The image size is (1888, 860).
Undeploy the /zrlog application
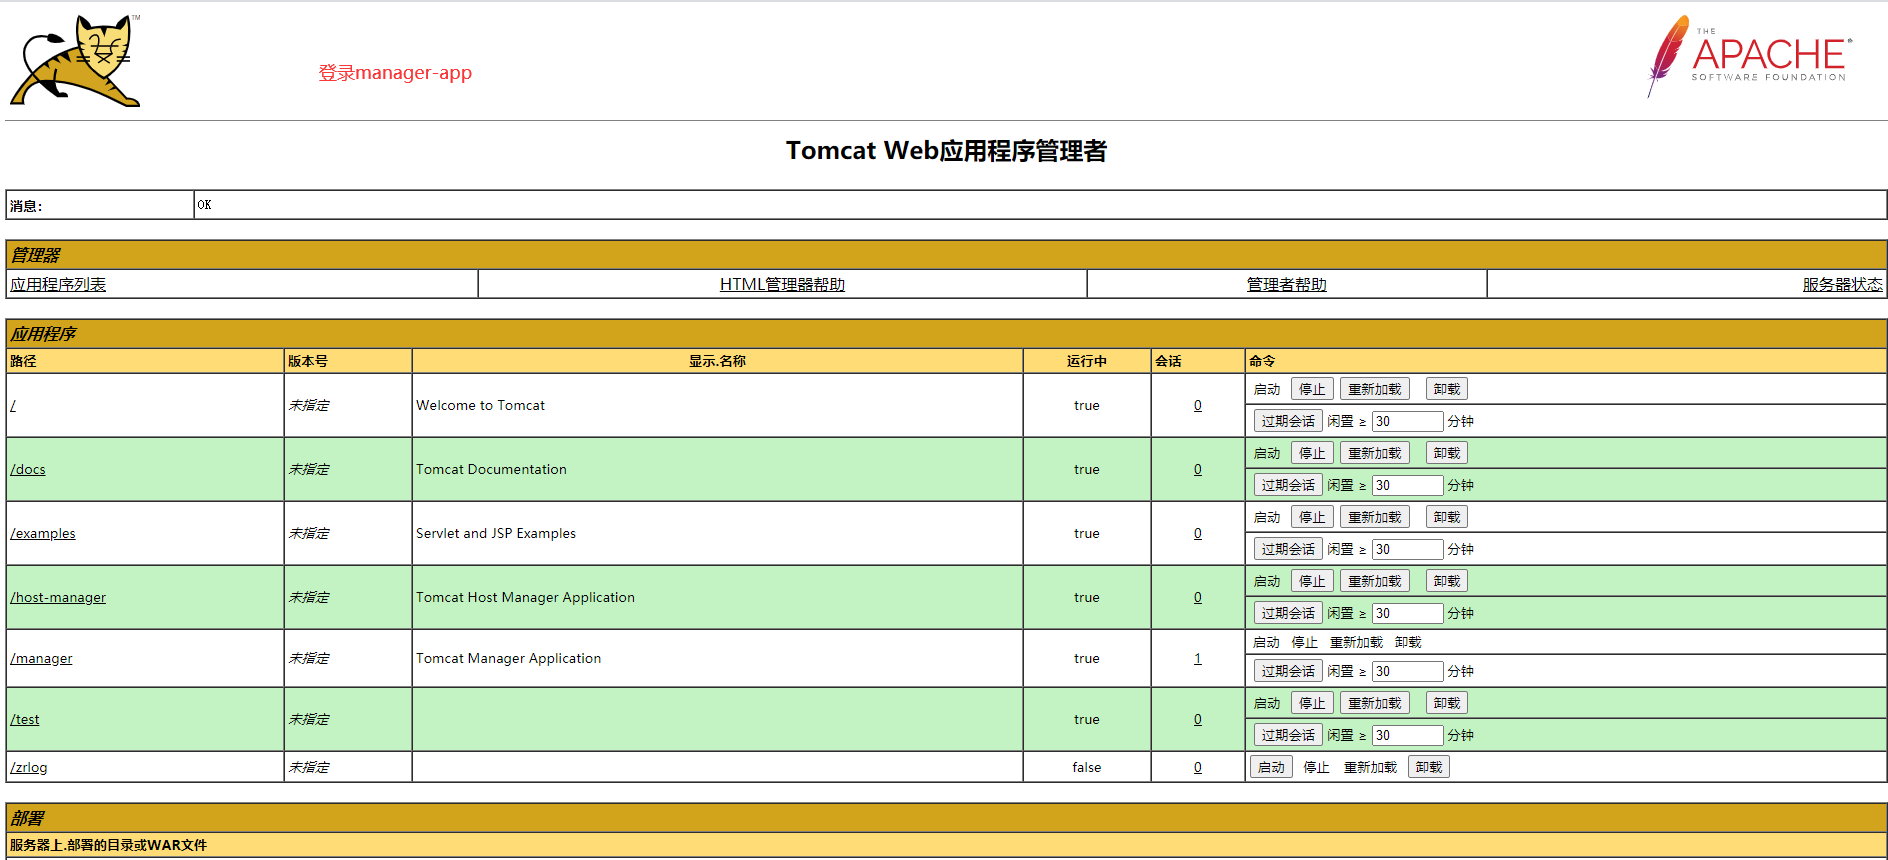coord(1428,767)
